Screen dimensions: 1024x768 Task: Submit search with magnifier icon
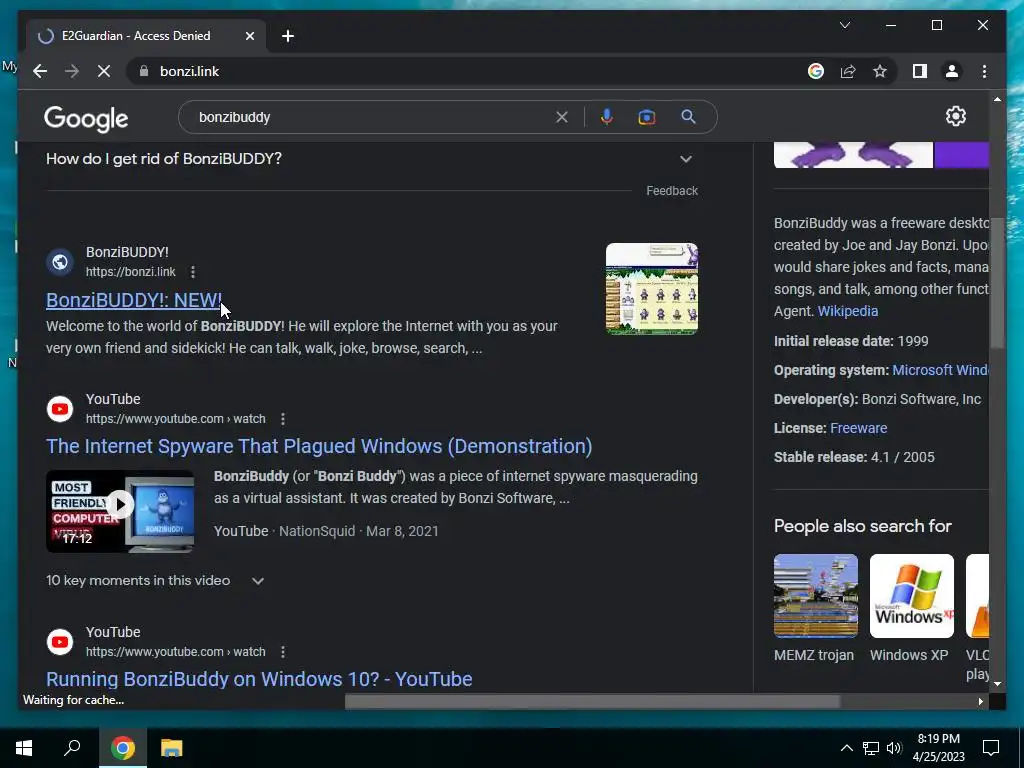[688, 117]
